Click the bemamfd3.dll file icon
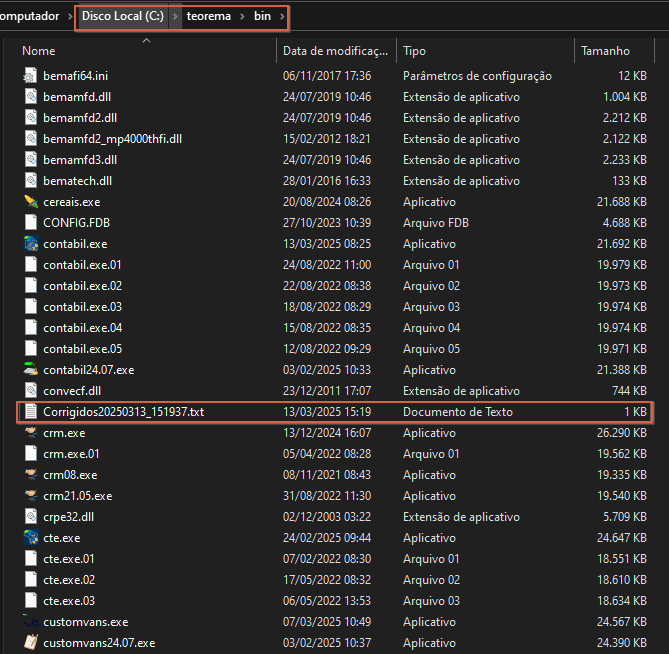The image size is (669, 654). click(30, 160)
